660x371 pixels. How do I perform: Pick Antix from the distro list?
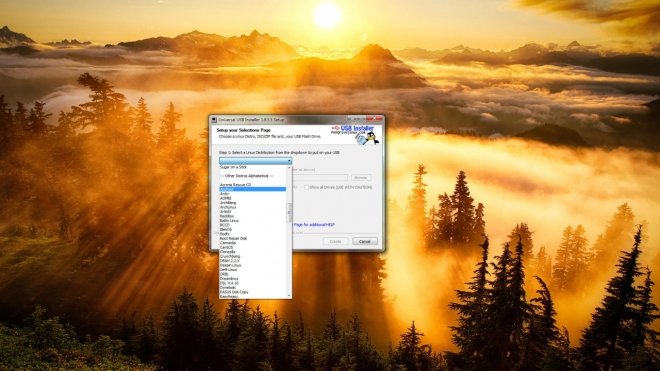pos(224,194)
